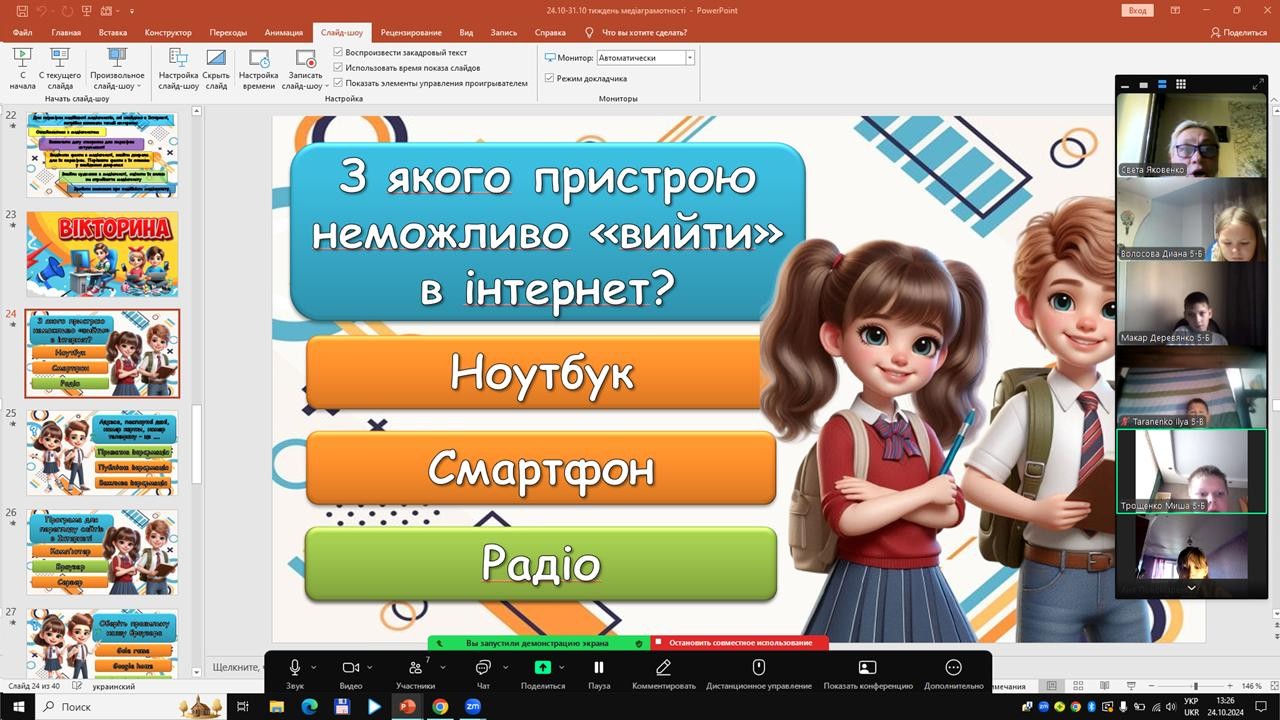Toggle Использовать время показа слайдов checkbox
The width and height of the screenshot is (1280, 720).
tap(338, 67)
